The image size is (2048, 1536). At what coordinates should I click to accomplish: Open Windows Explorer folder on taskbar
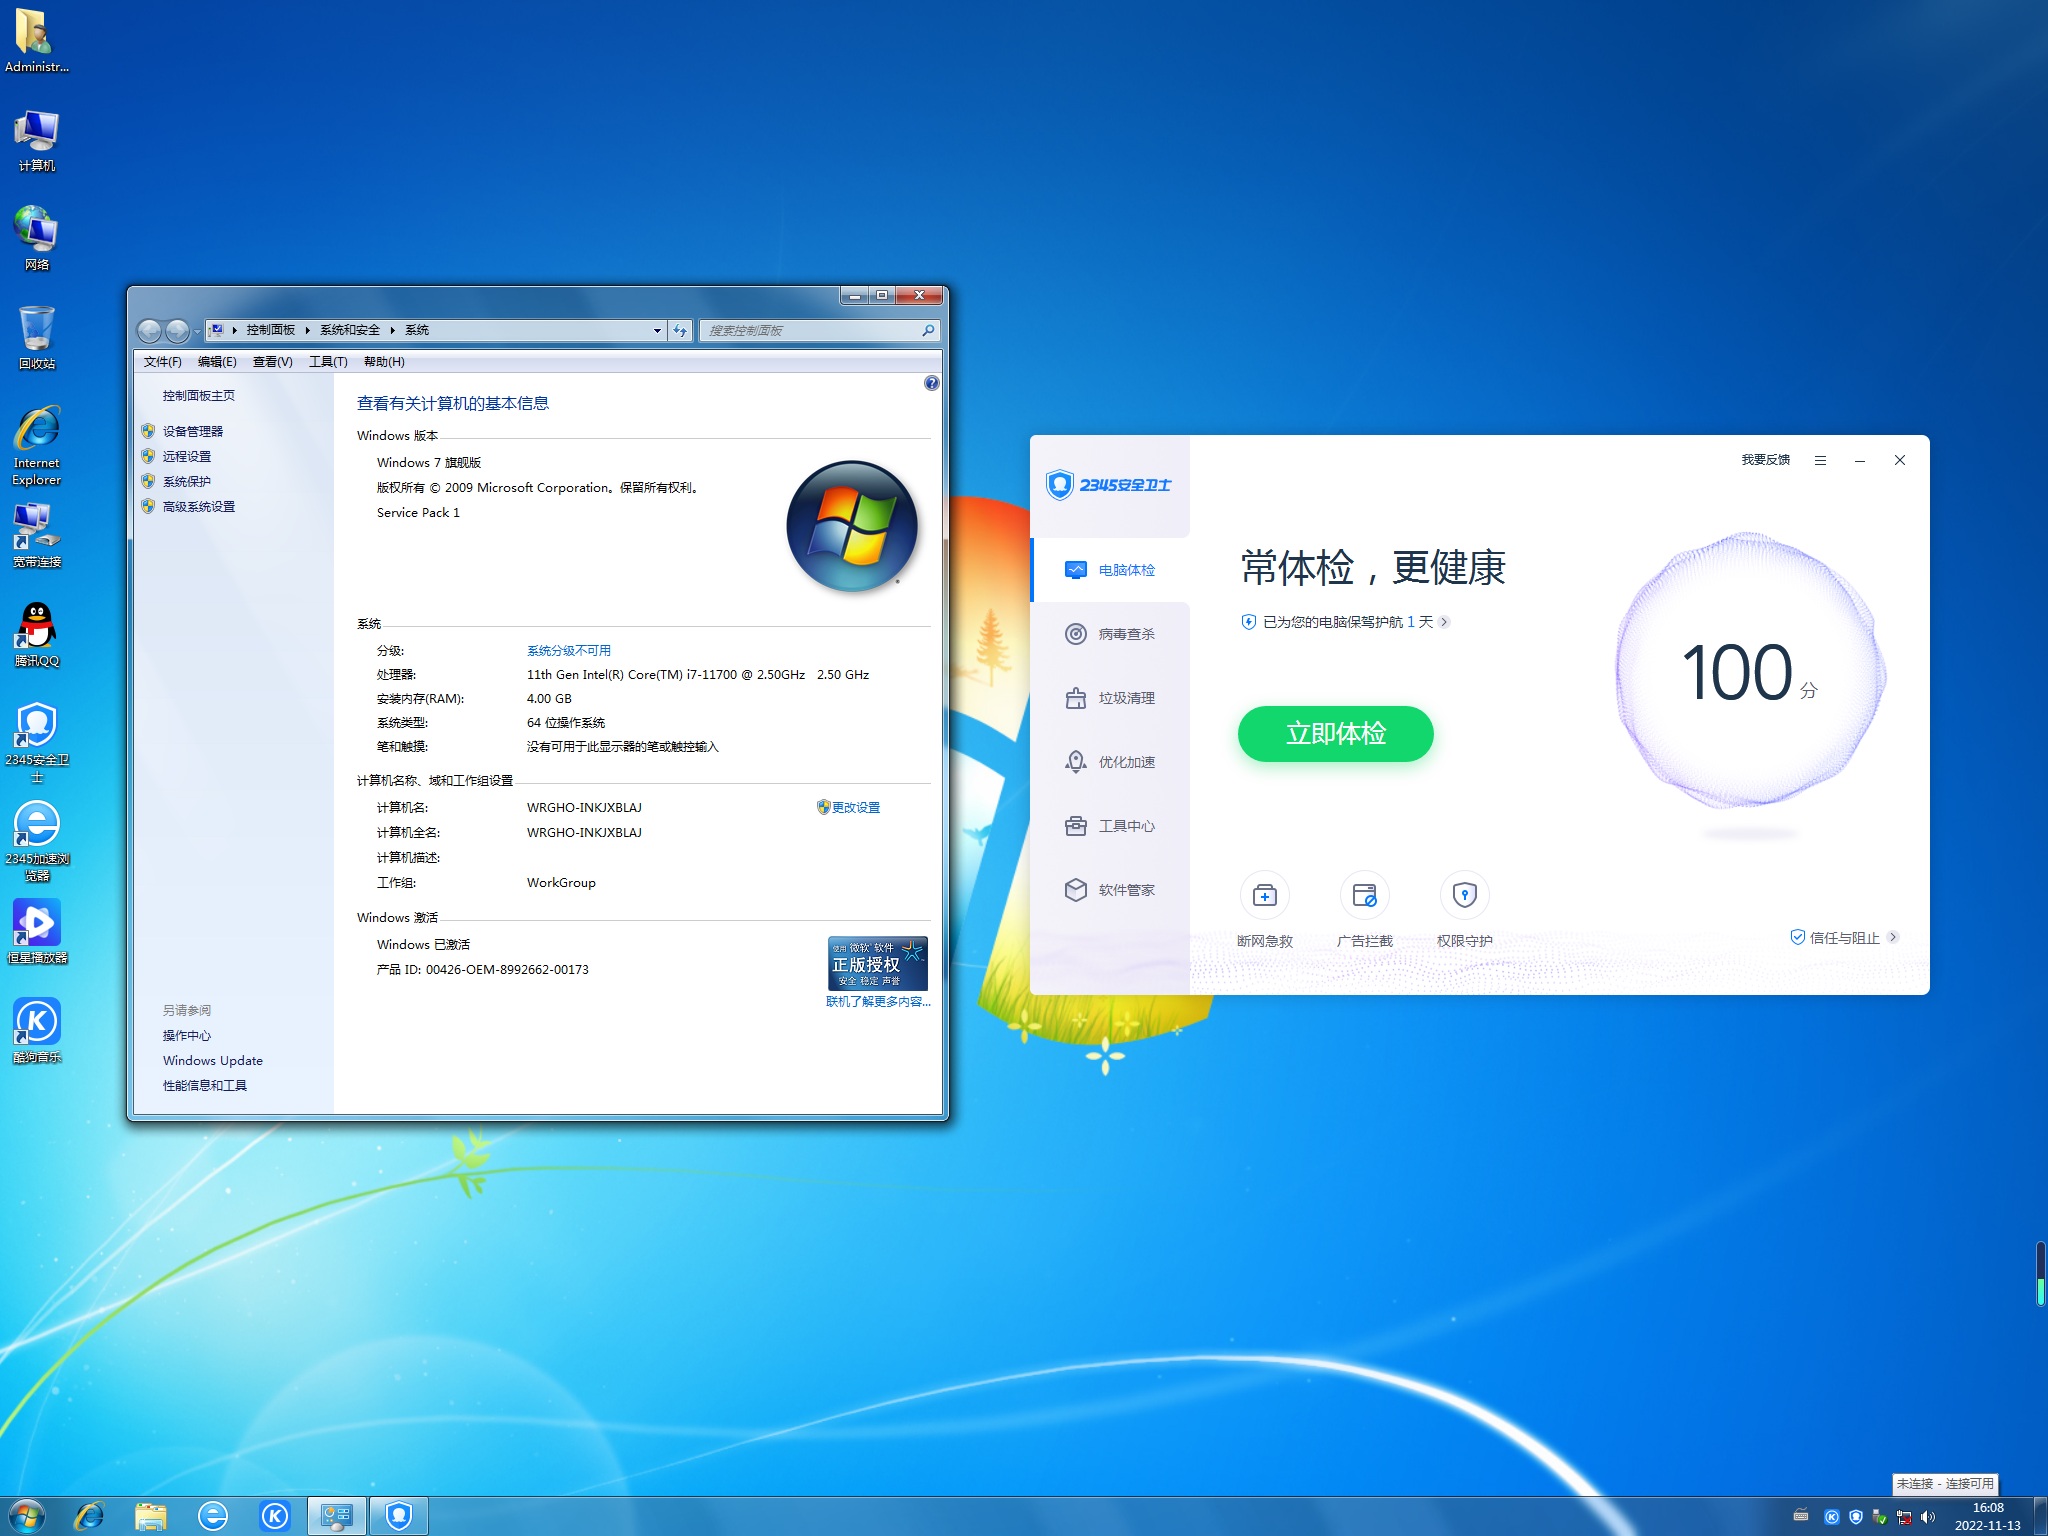click(151, 1516)
